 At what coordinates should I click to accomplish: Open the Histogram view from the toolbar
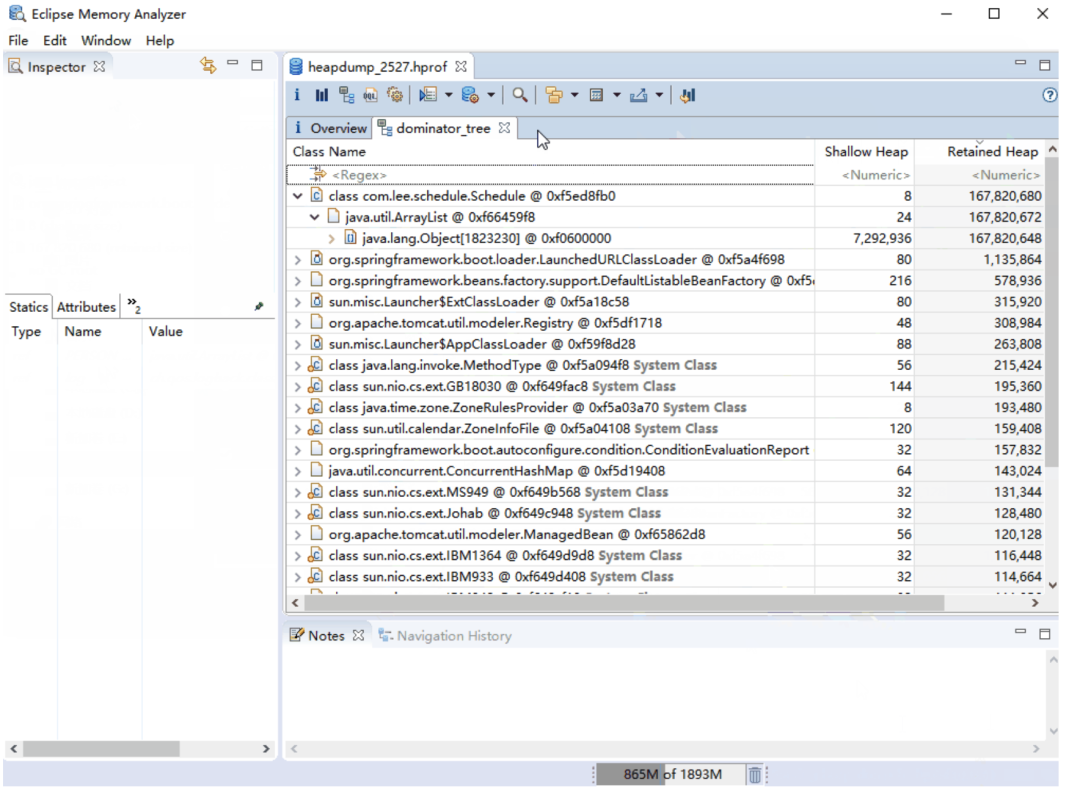321,95
